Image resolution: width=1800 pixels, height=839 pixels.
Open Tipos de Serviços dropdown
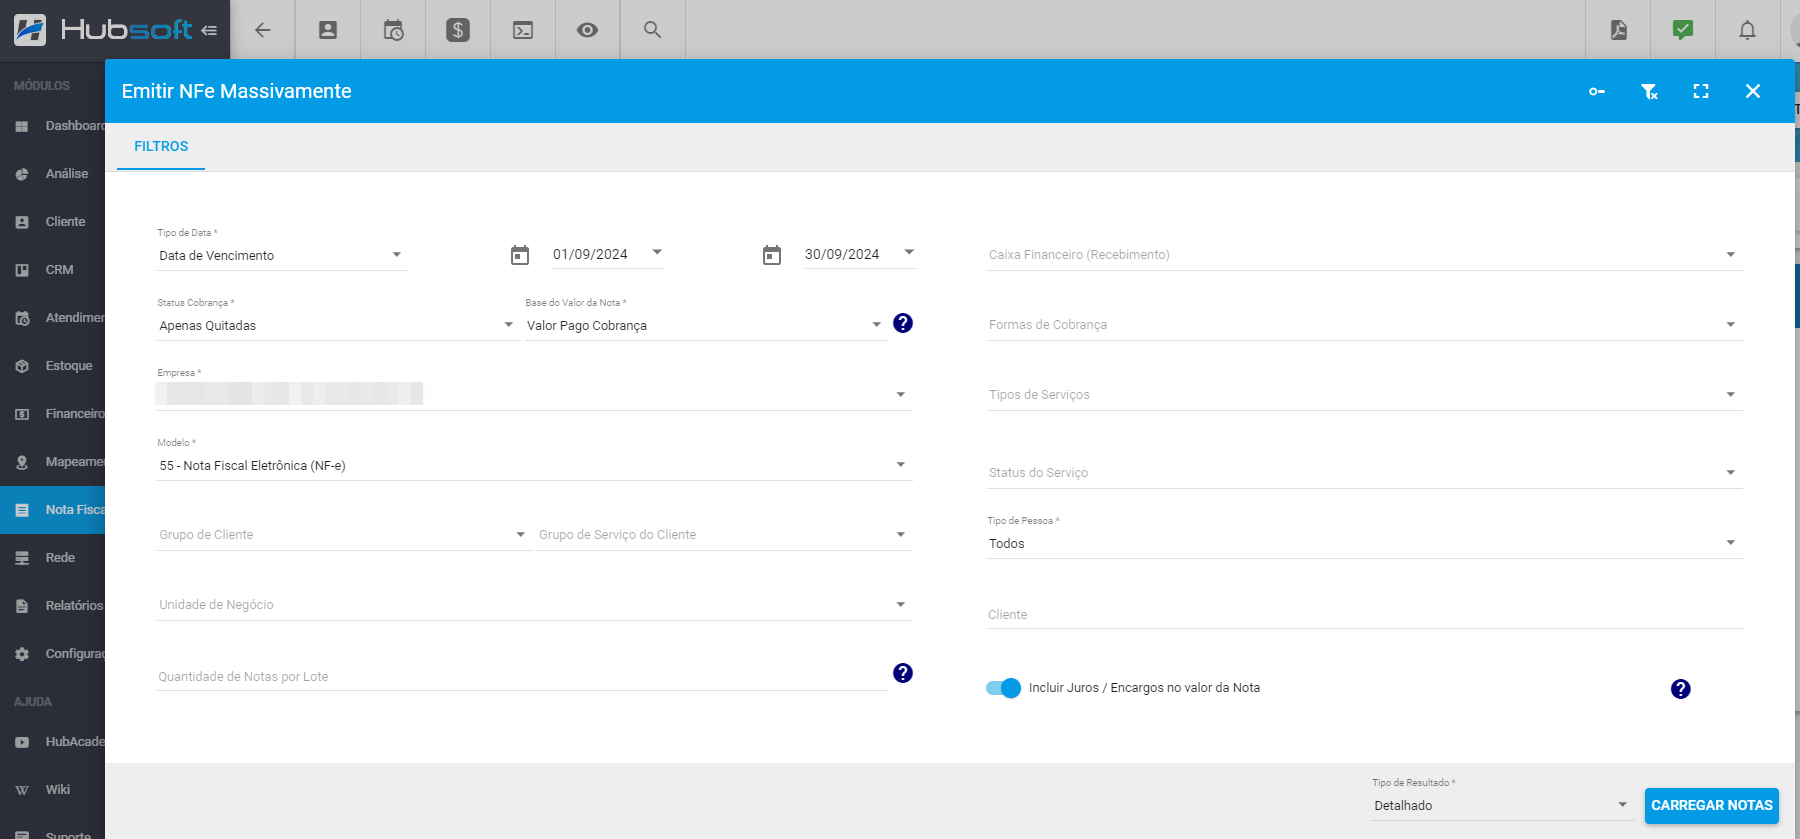tap(1364, 395)
